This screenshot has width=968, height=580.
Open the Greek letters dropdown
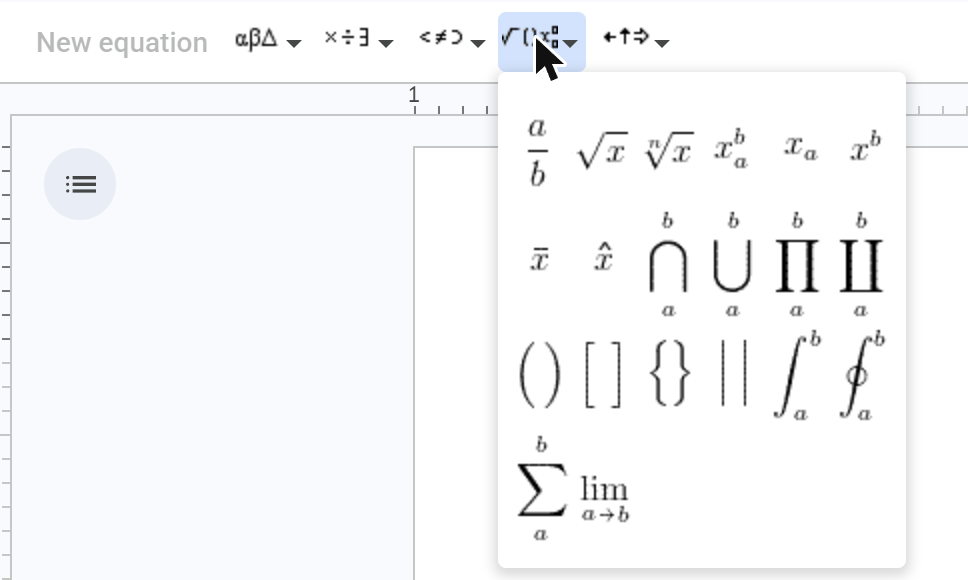268,40
